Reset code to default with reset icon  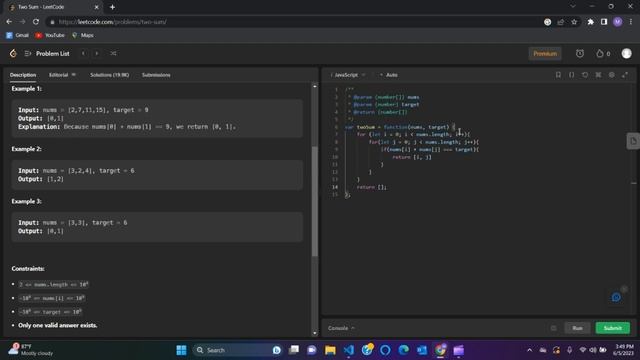pos(585,75)
